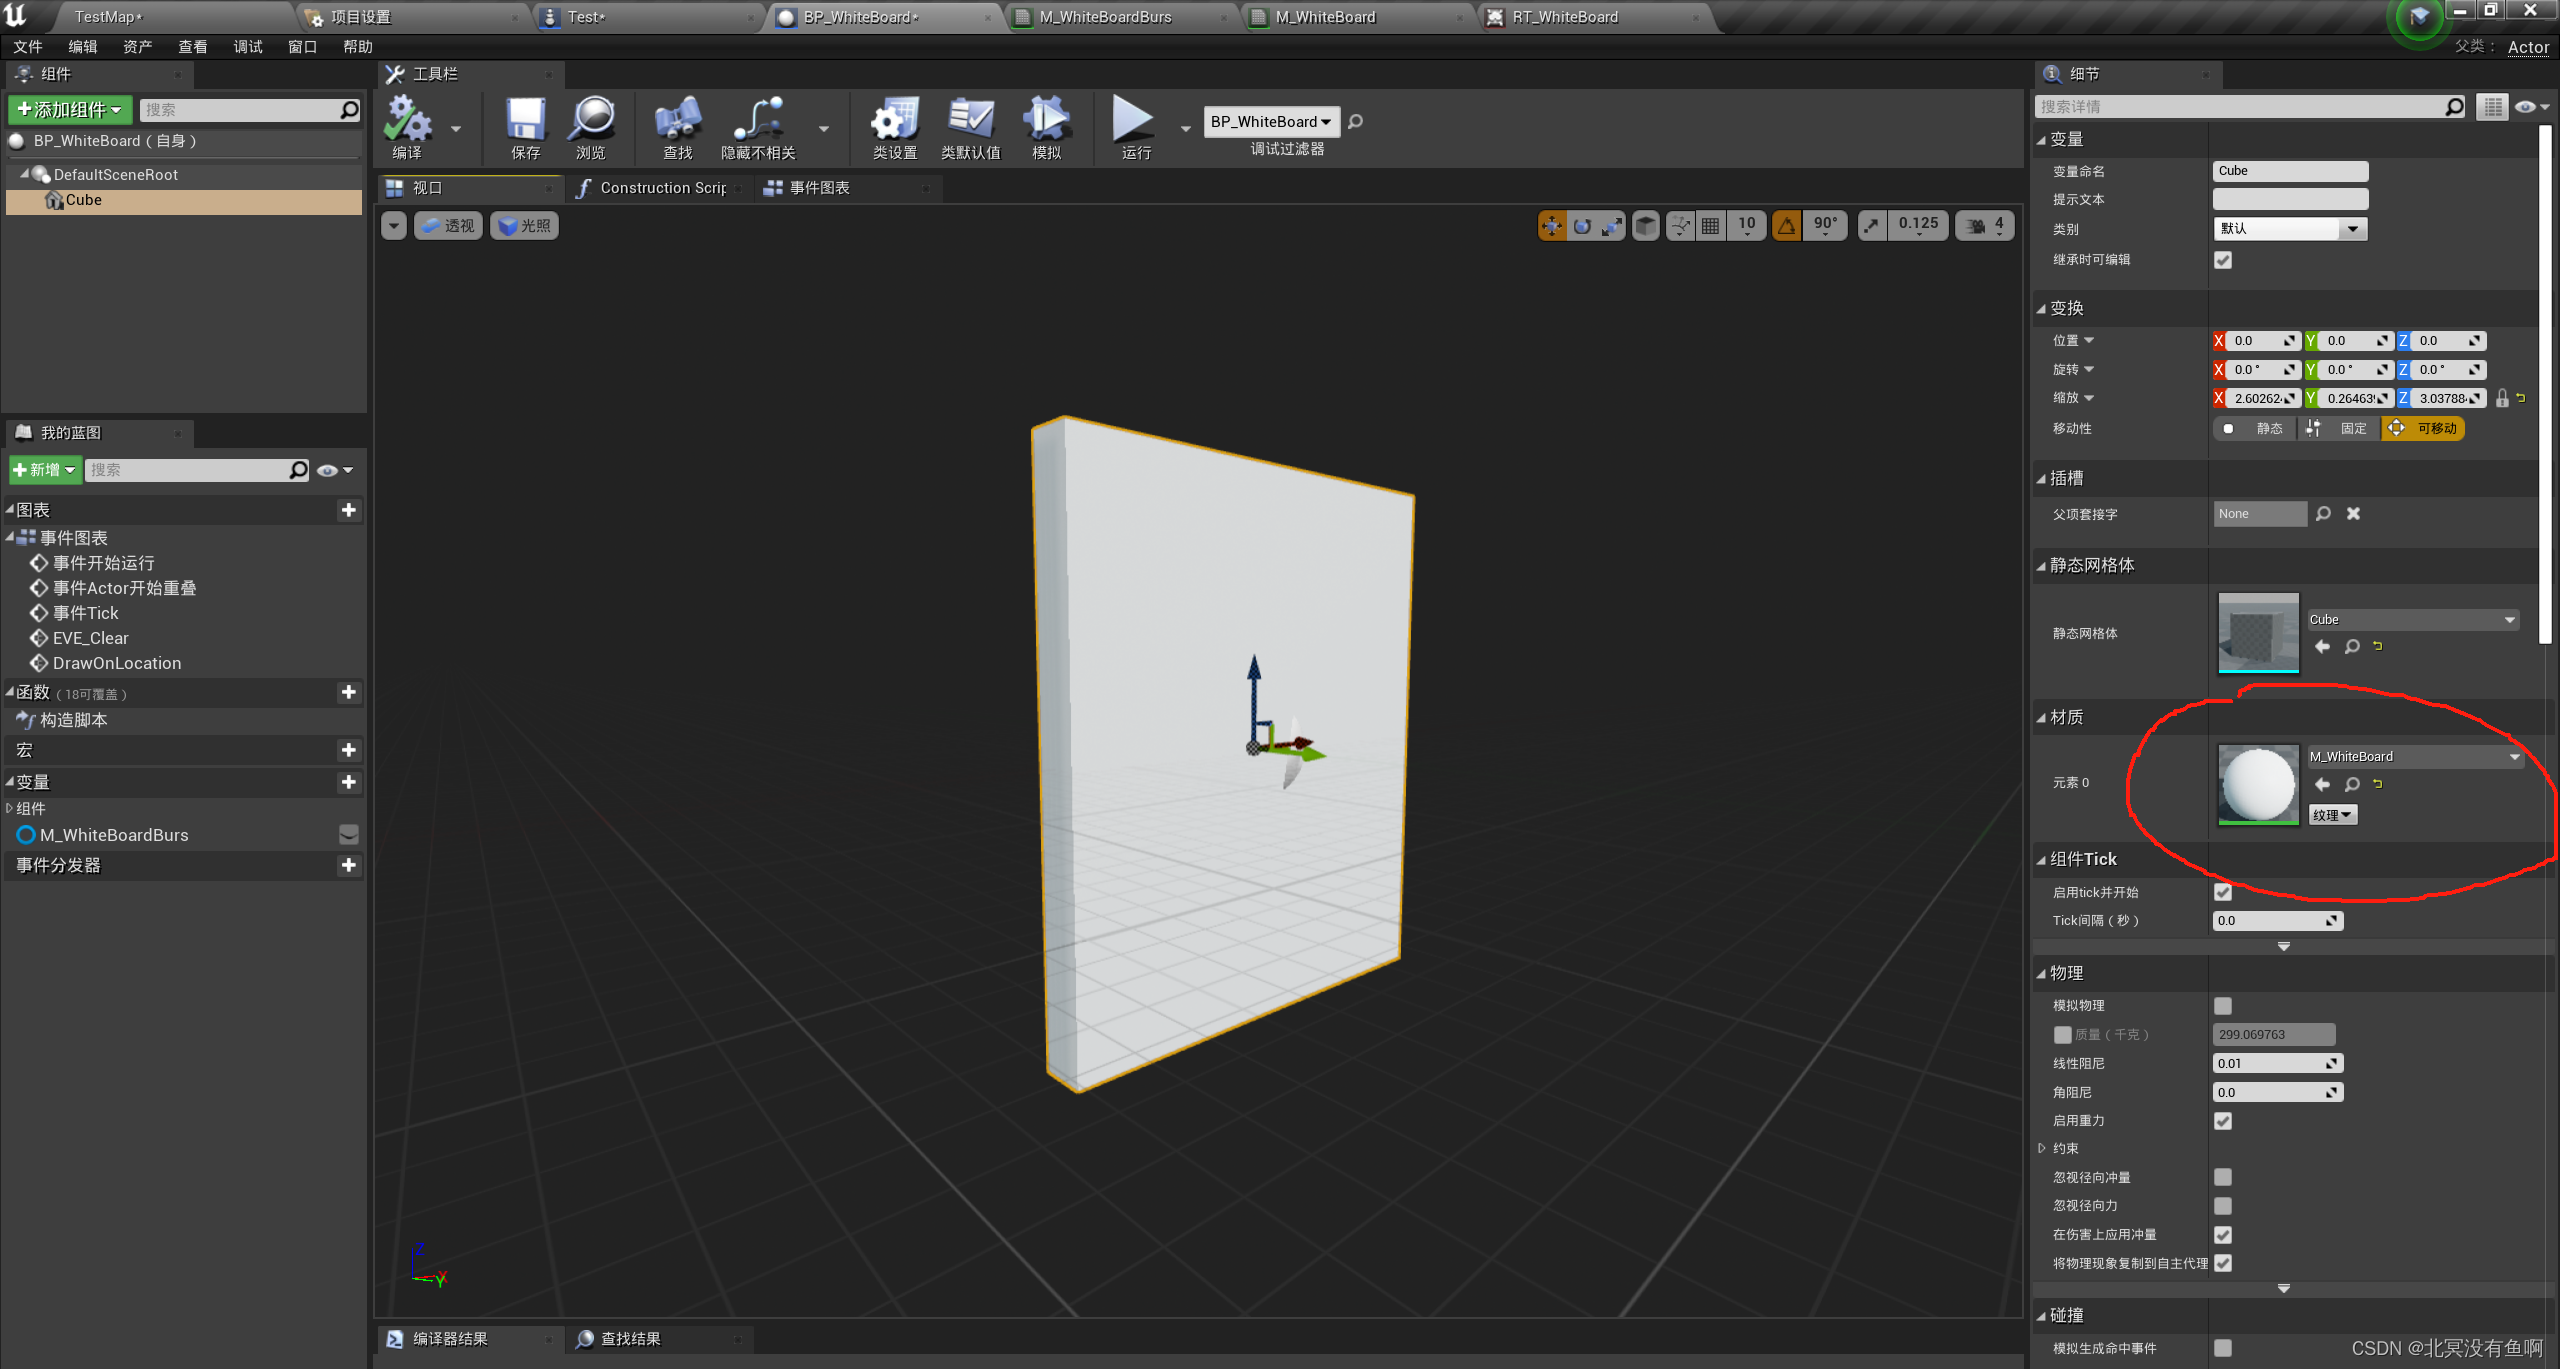Click the Add Component (添加组件) button
The height and width of the screenshot is (1369, 2560).
71,109
